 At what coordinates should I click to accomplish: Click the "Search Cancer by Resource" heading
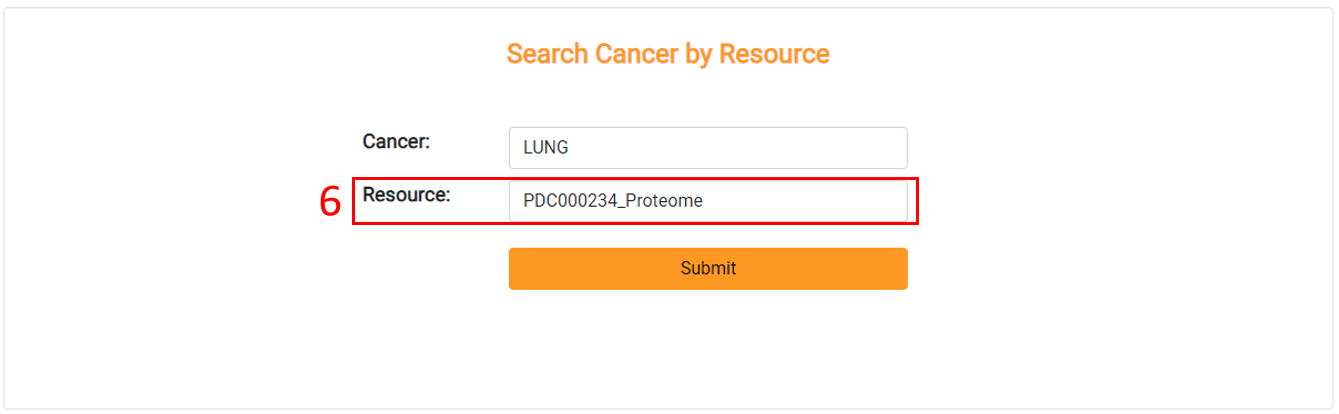(x=668, y=54)
